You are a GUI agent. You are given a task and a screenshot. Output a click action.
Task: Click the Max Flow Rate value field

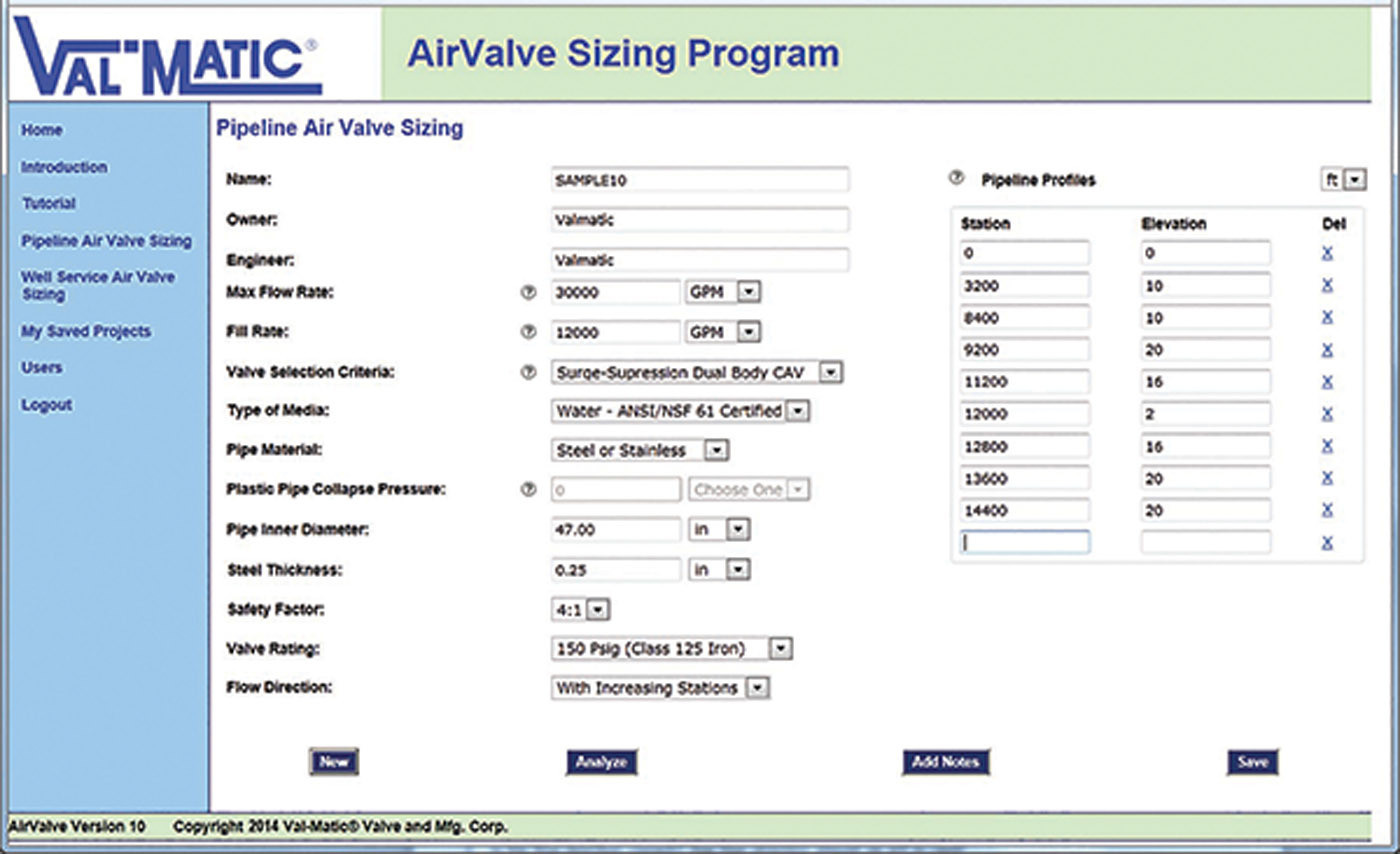(x=616, y=293)
